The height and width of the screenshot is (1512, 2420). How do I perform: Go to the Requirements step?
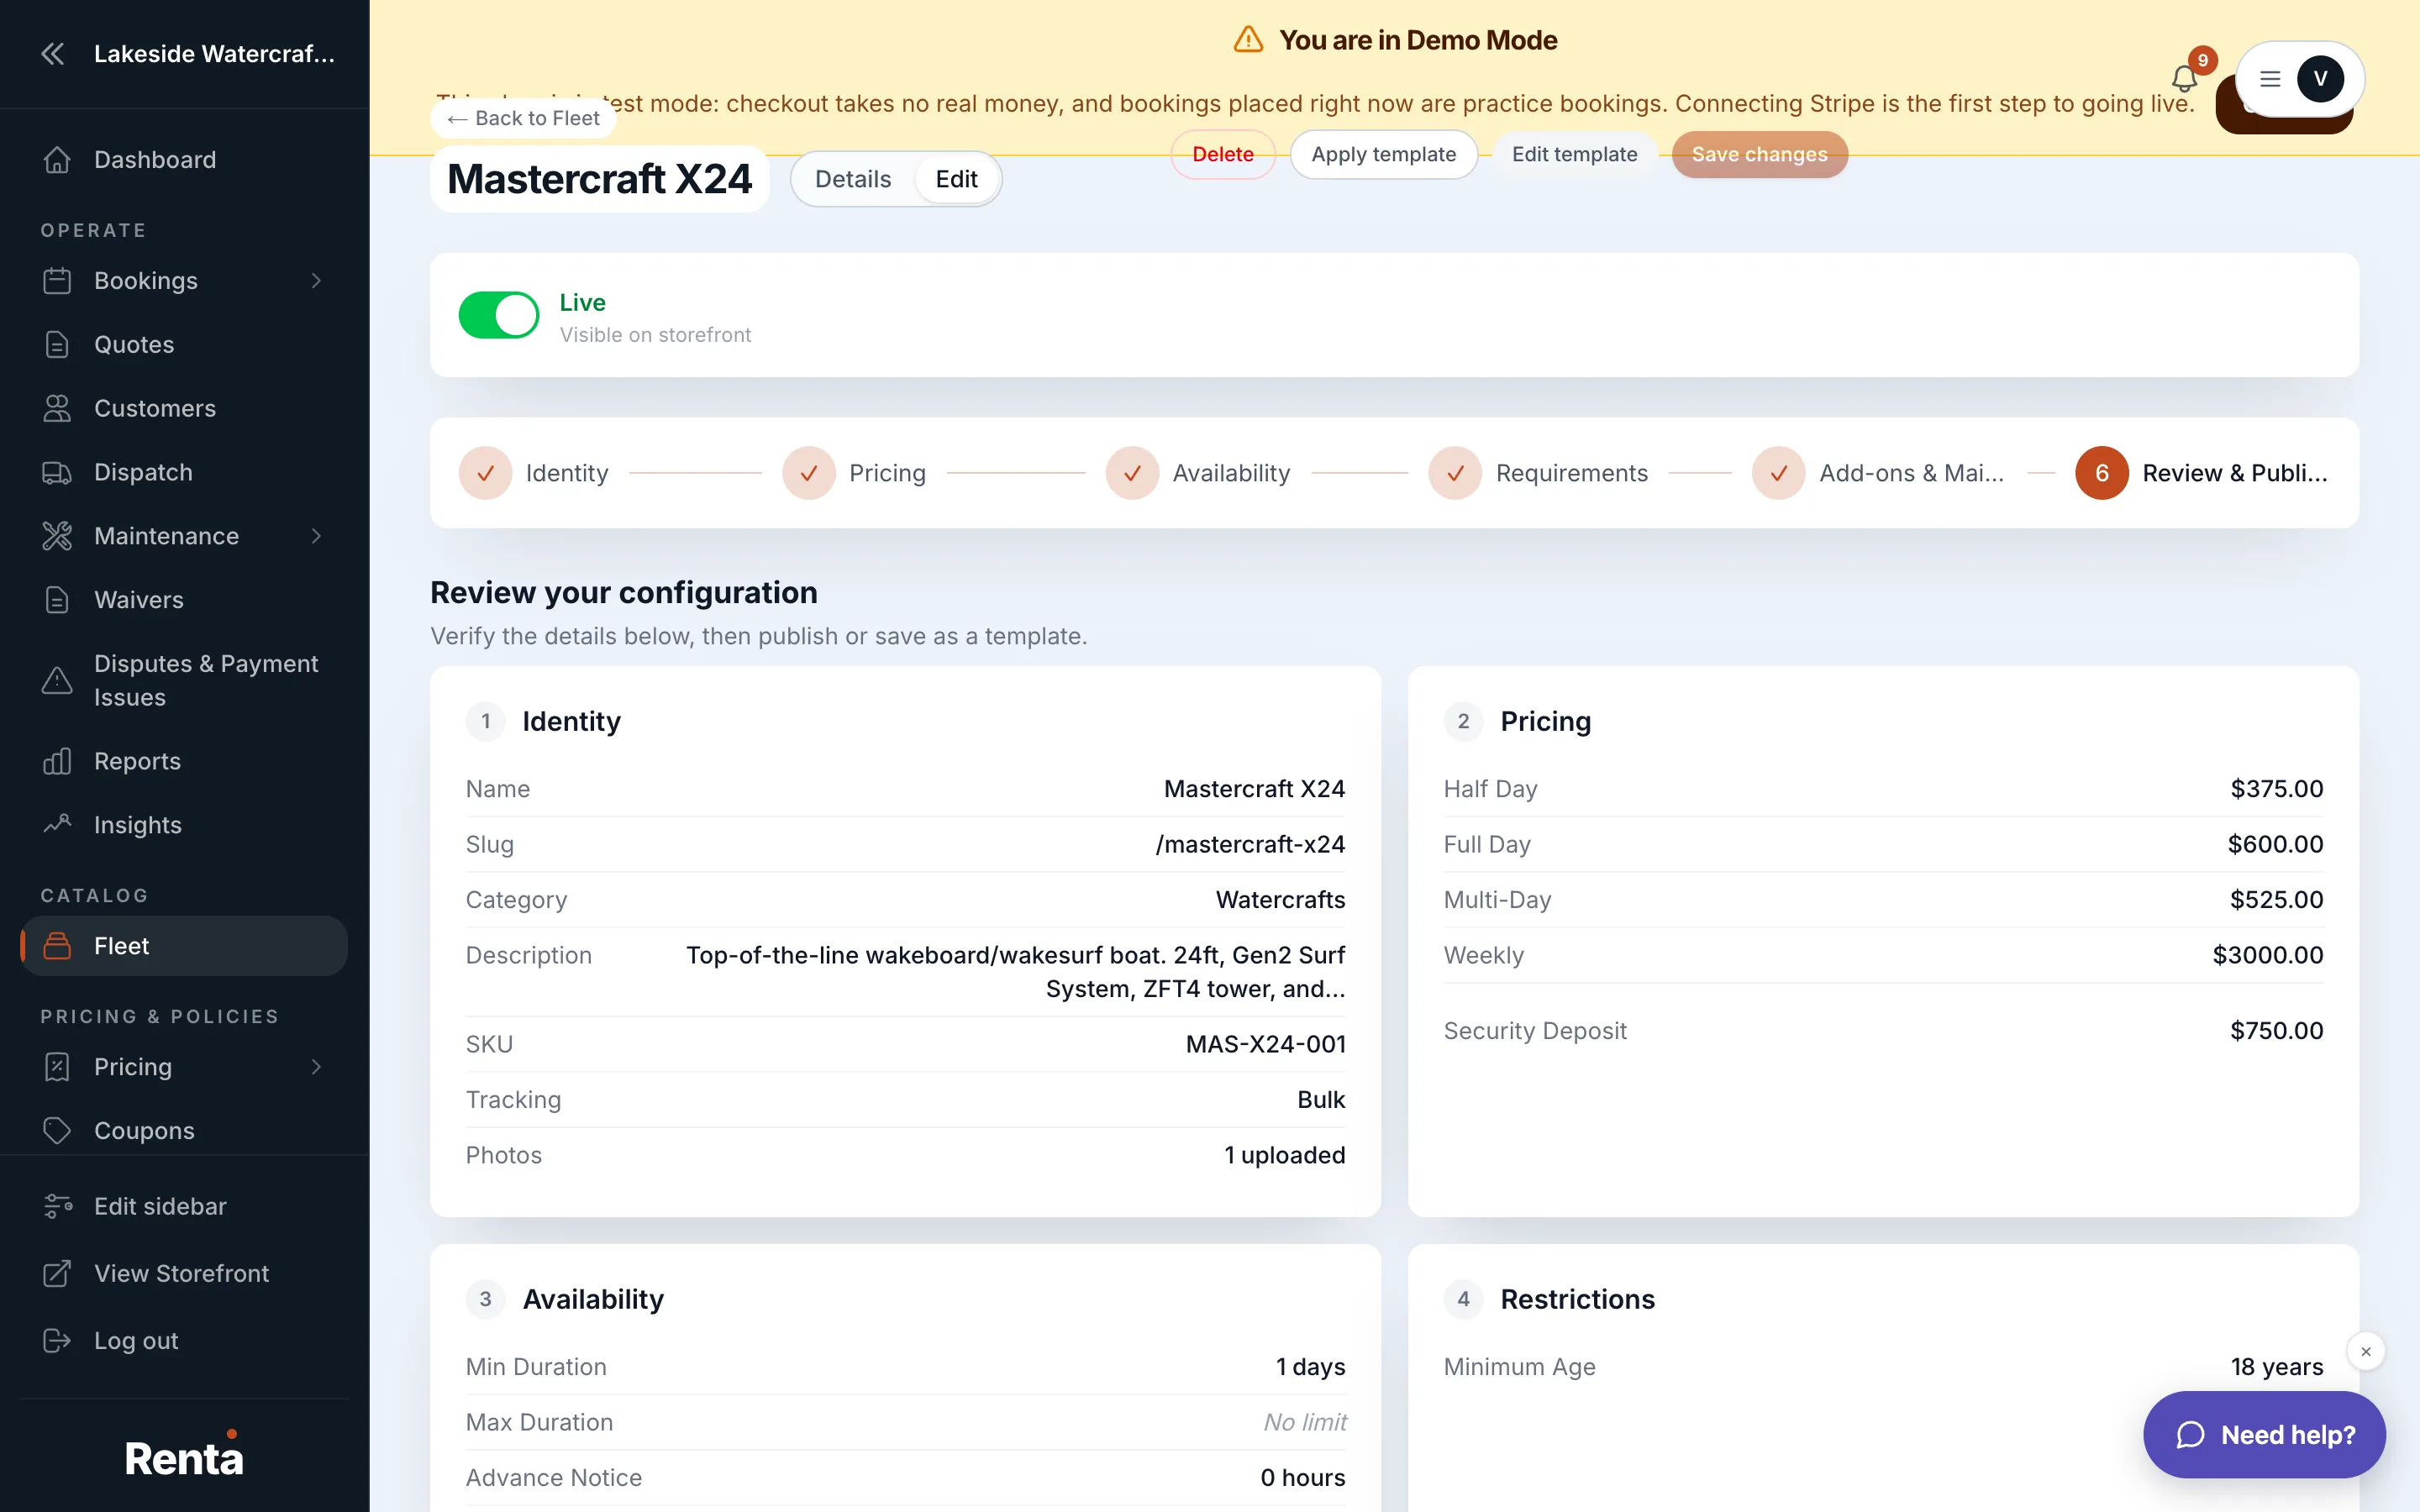point(1539,473)
